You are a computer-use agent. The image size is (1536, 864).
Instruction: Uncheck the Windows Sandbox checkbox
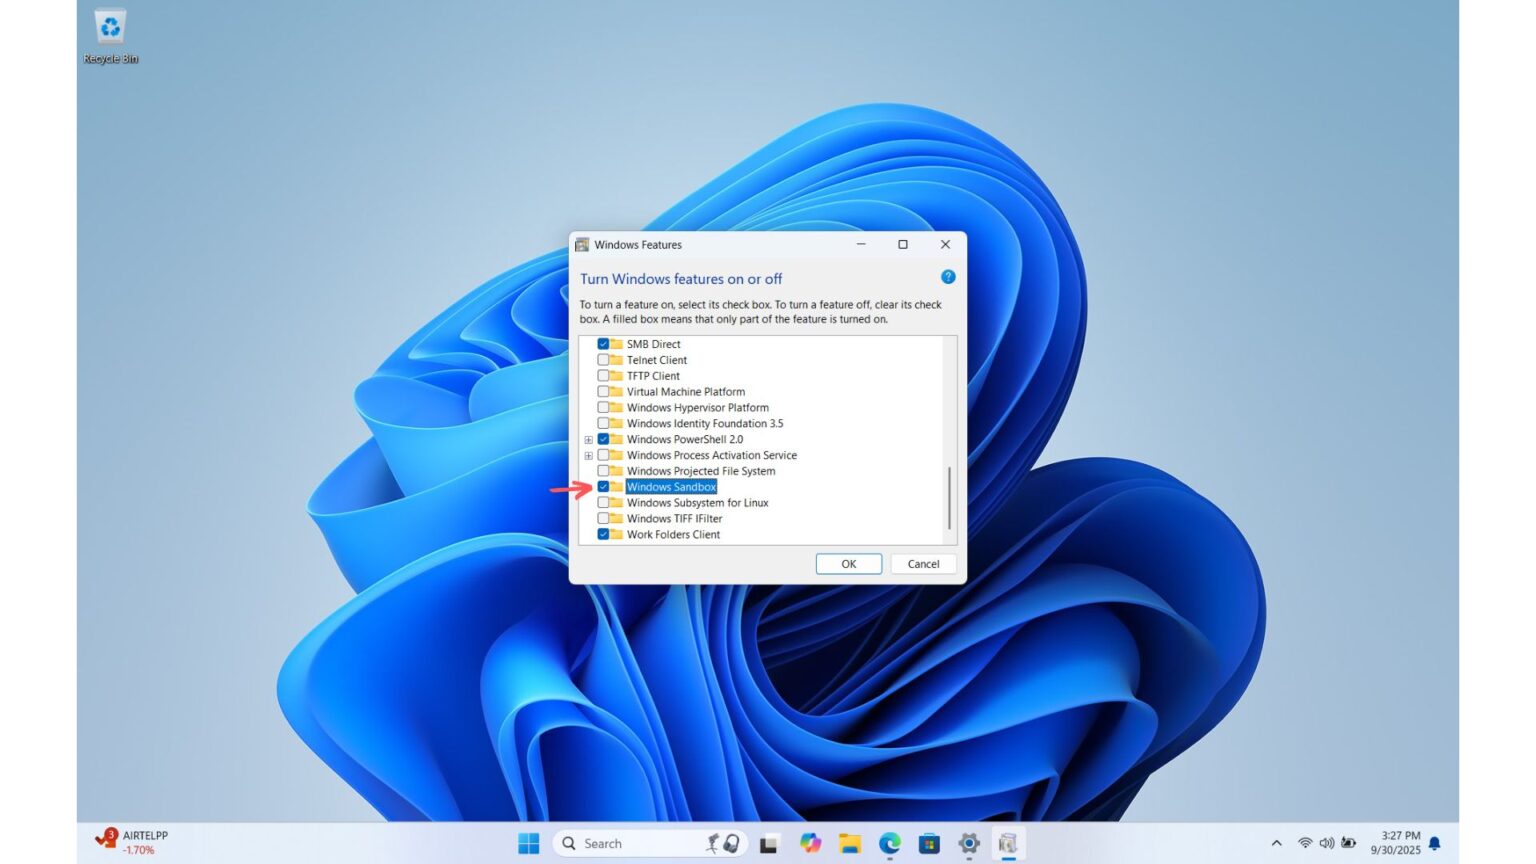coord(604,486)
